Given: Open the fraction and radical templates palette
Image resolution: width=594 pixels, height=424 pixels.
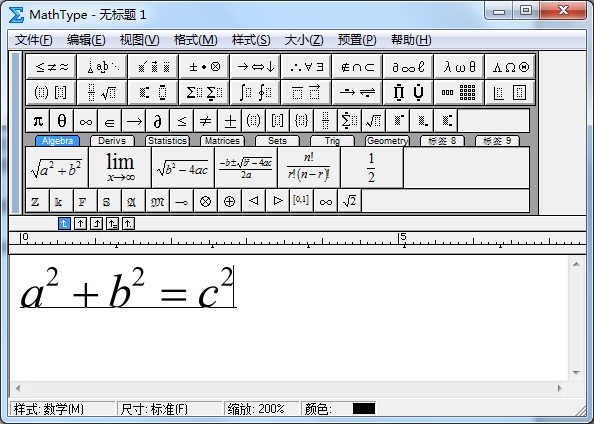Looking at the screenshot, I should click(102, 92).
